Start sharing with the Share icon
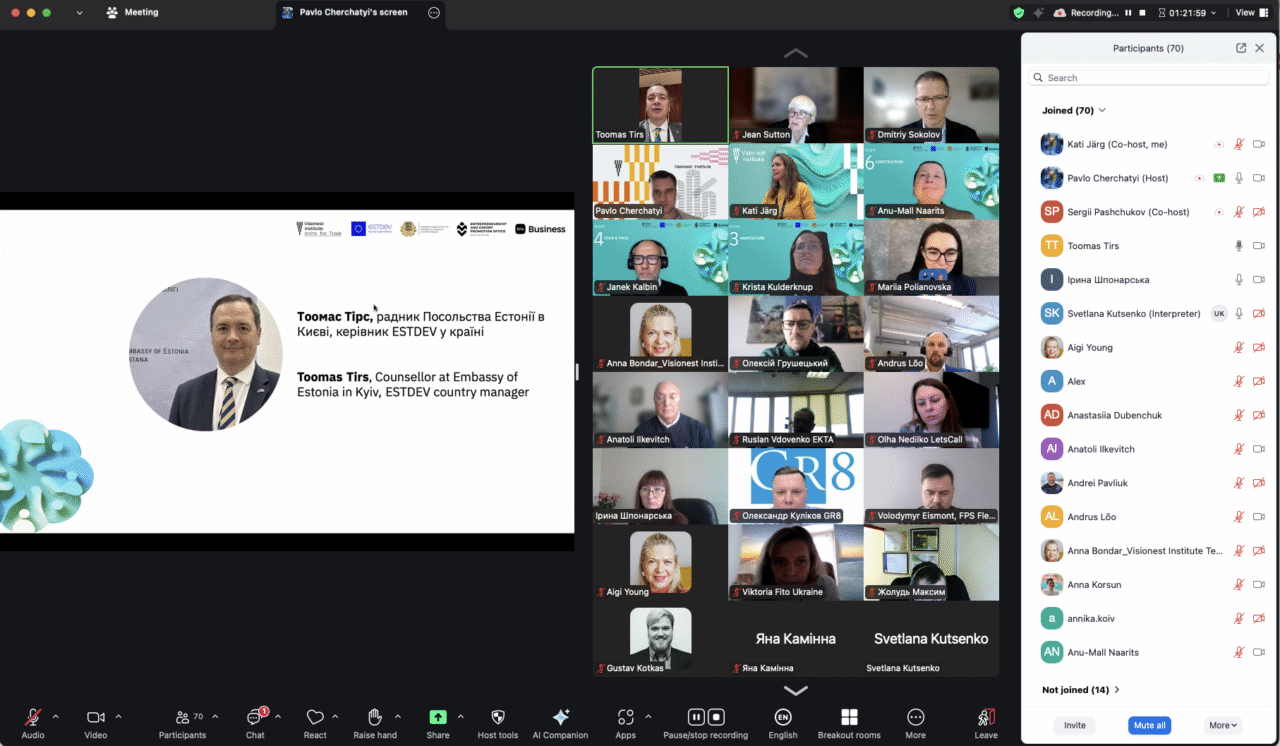Screen dimensions: 1280x746 438,718
